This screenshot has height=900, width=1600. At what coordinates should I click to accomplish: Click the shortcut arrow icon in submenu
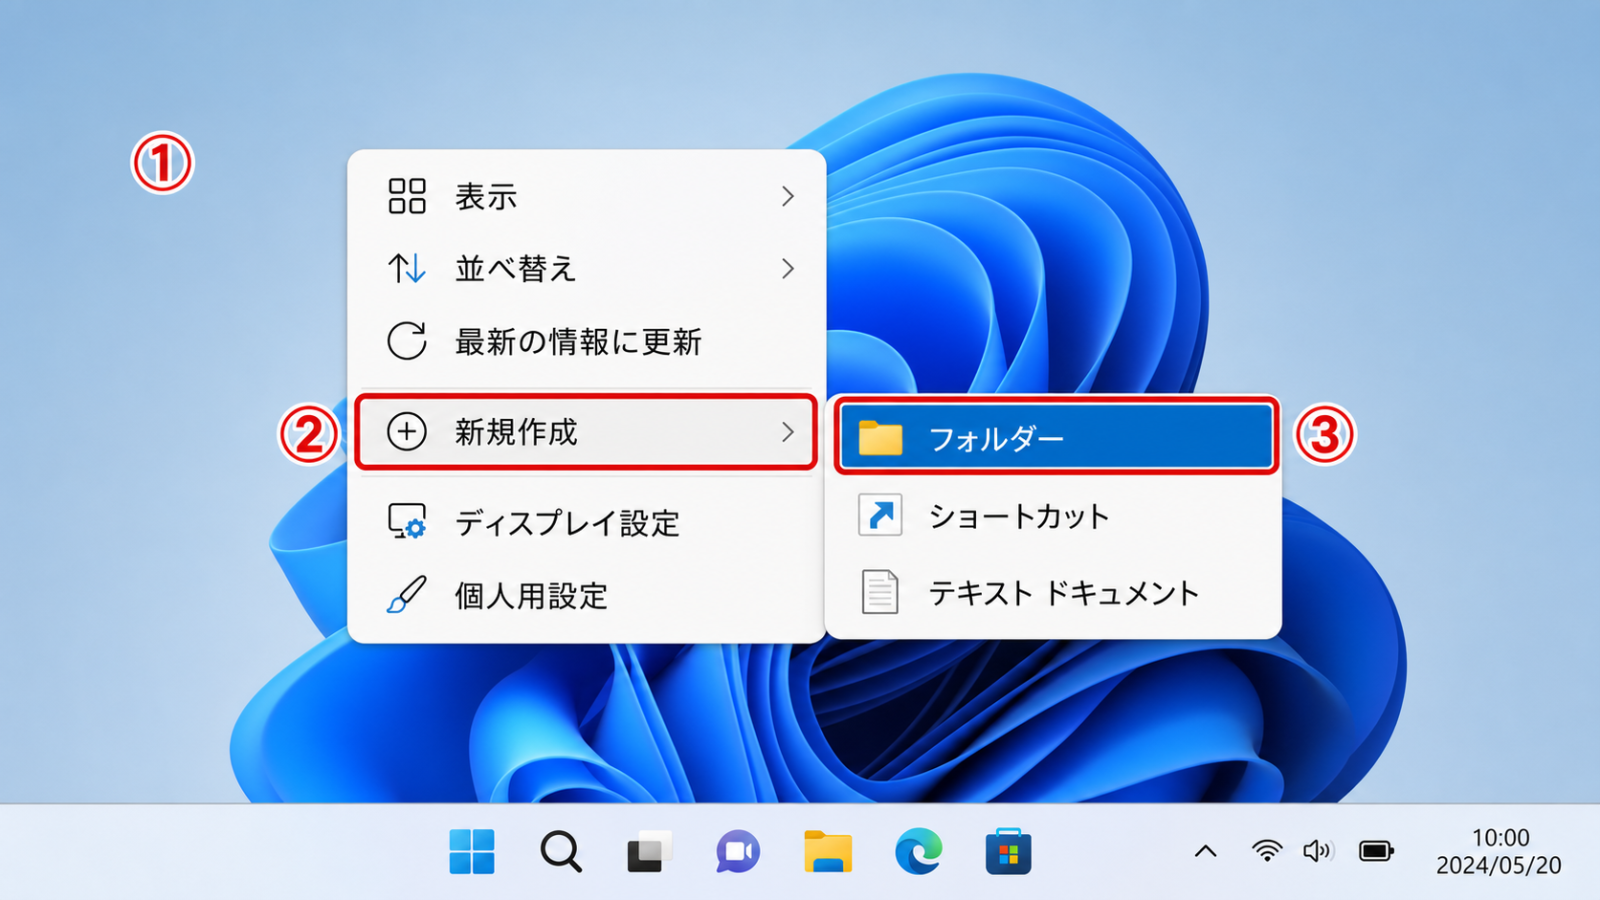880,515
